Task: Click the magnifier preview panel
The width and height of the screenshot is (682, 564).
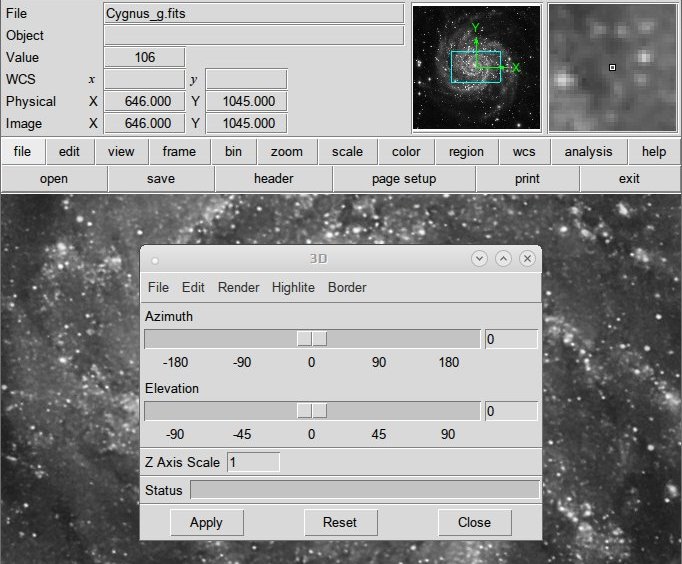Action: click(612, 67)
